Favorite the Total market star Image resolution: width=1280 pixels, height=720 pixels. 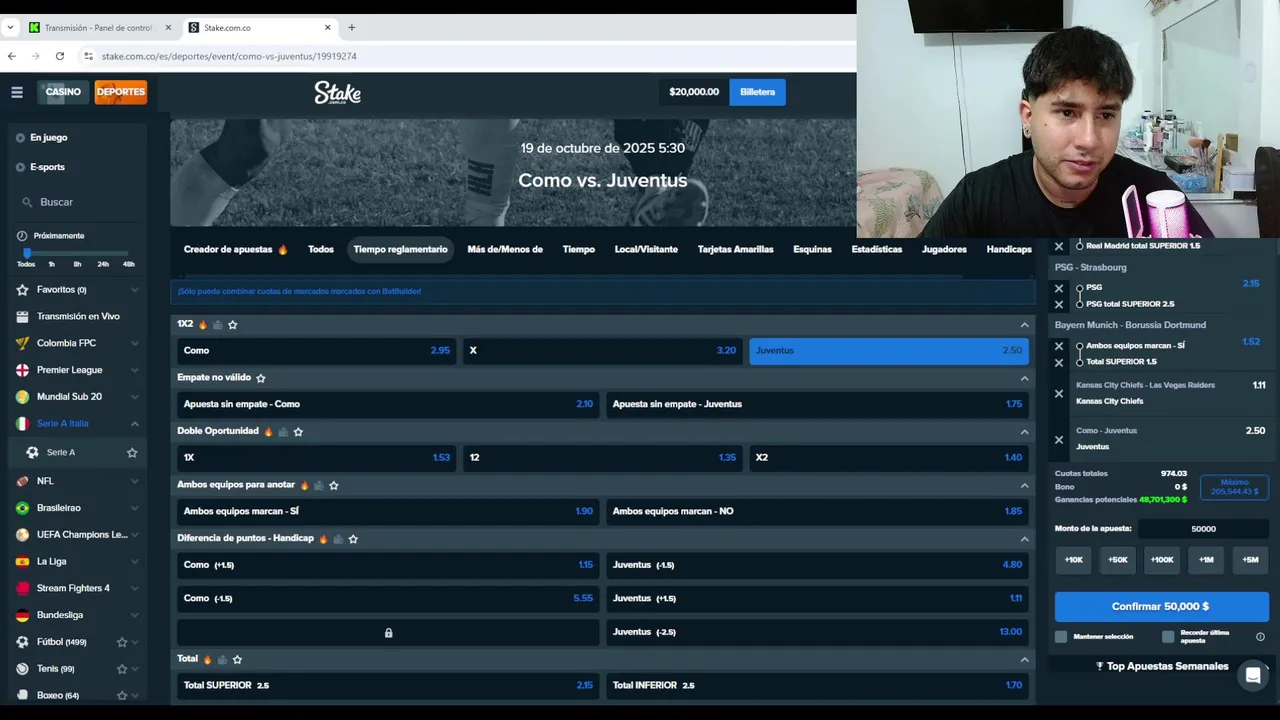[237, 660]
